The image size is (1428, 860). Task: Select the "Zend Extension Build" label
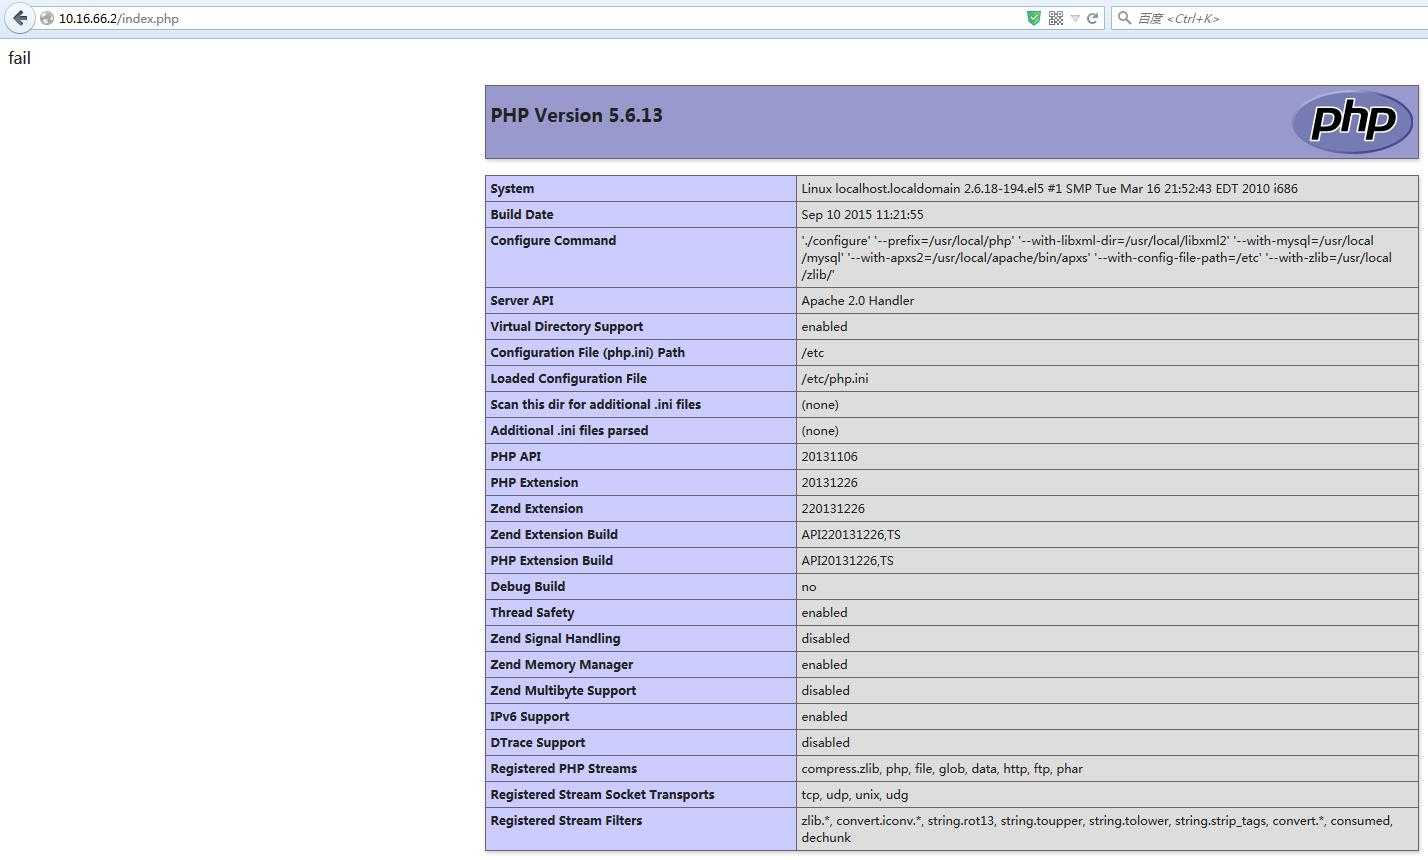pos(554,534)
